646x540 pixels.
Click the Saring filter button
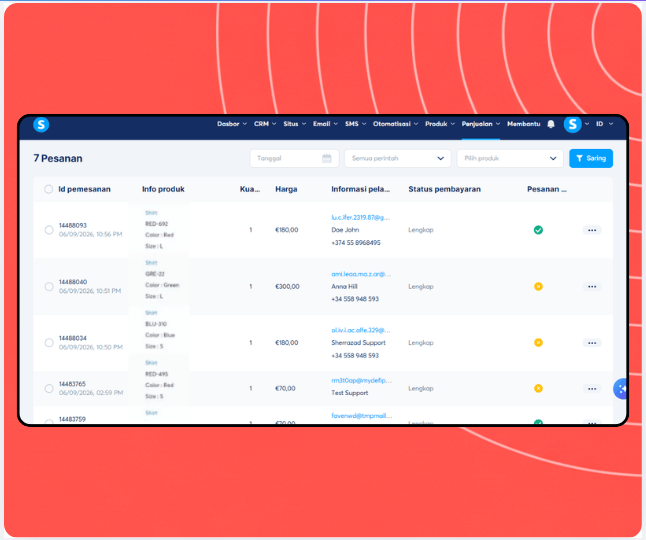coord(591,158)
